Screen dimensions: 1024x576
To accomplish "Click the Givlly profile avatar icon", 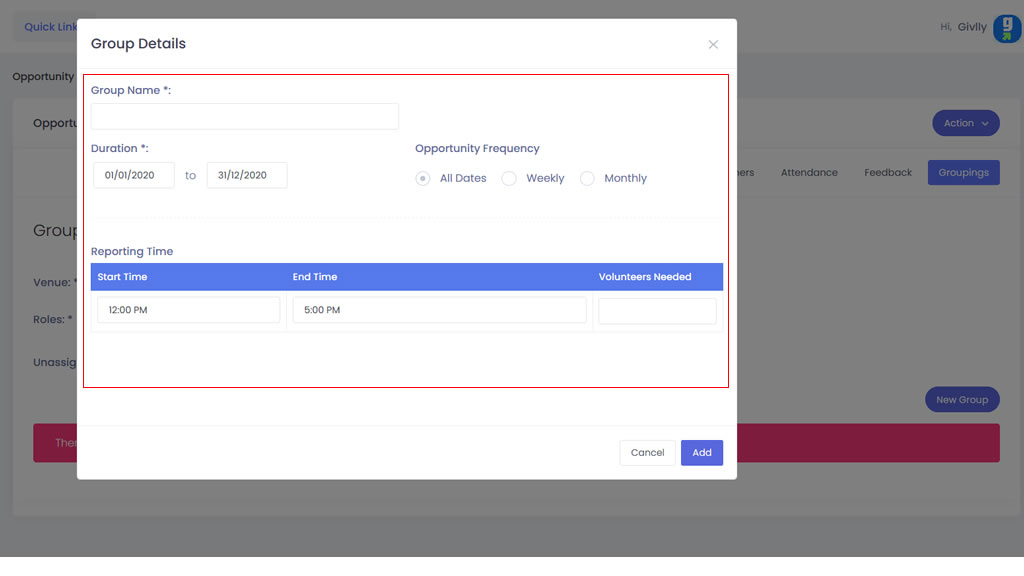I will click(x=1006, y=28).
